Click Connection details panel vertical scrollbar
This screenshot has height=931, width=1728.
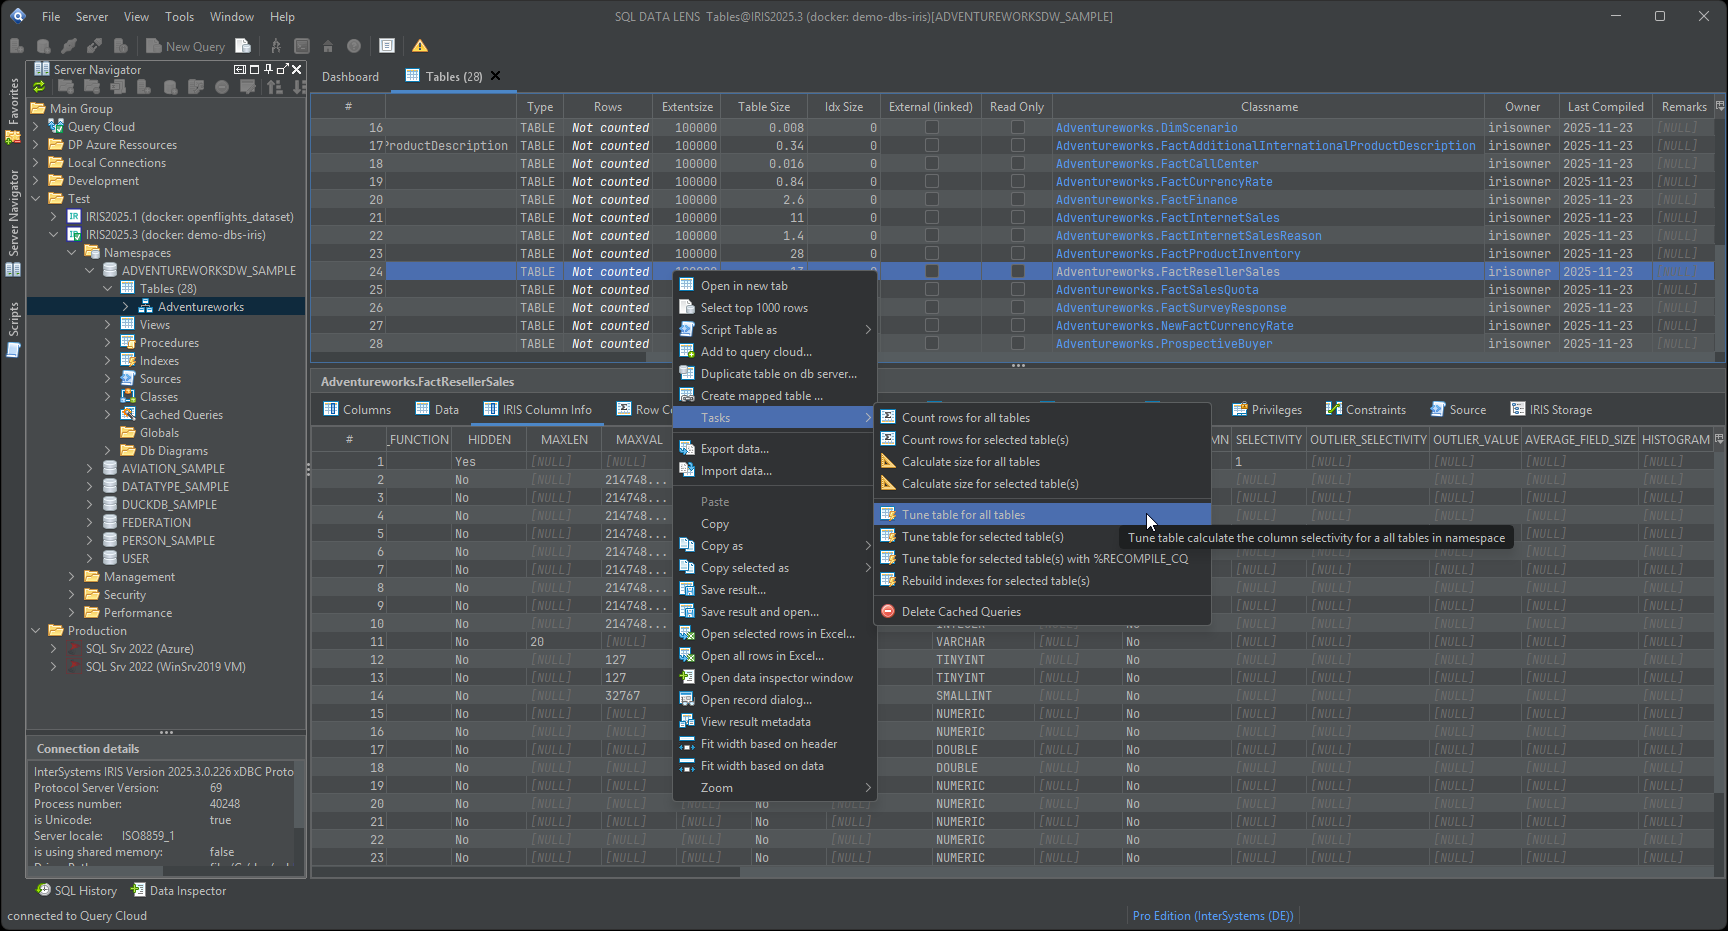tap(298, 795)
